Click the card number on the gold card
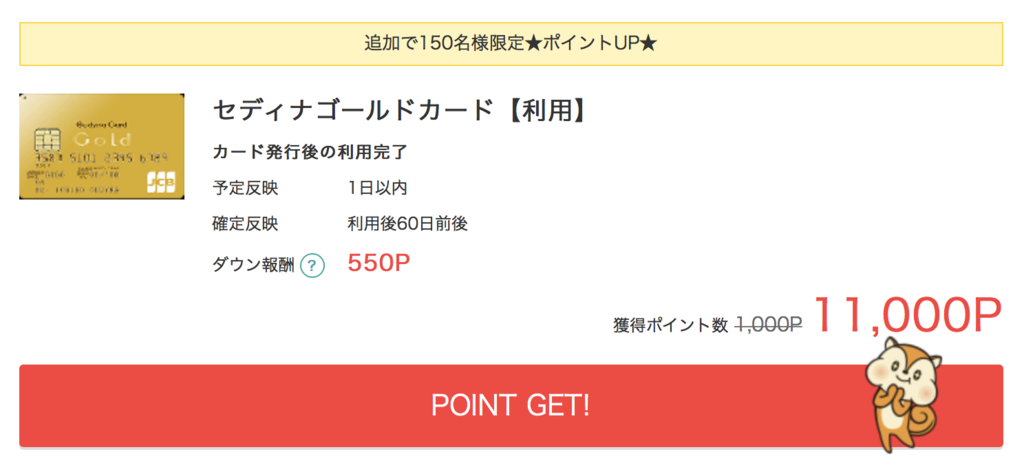 101,157
